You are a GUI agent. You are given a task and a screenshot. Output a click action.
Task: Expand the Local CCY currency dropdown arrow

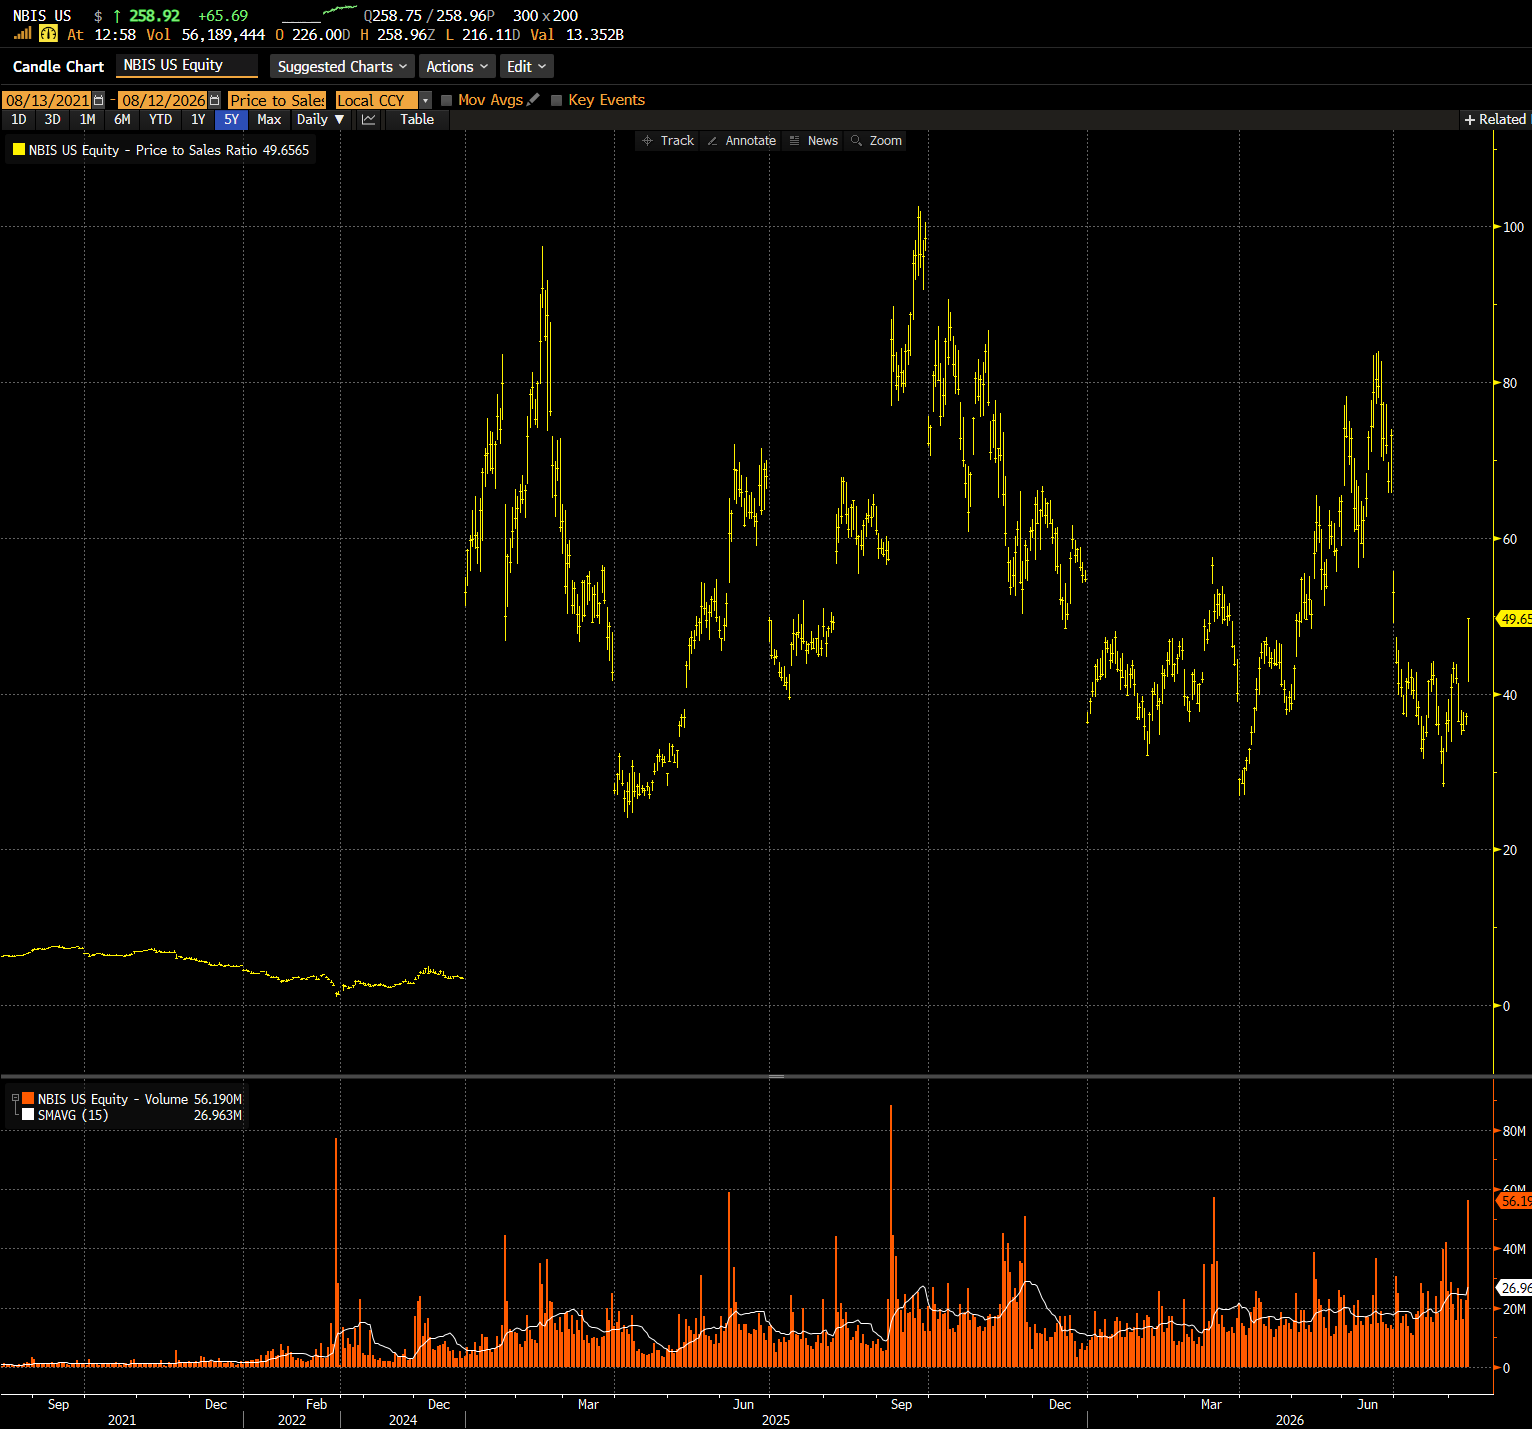coord(425,100)
